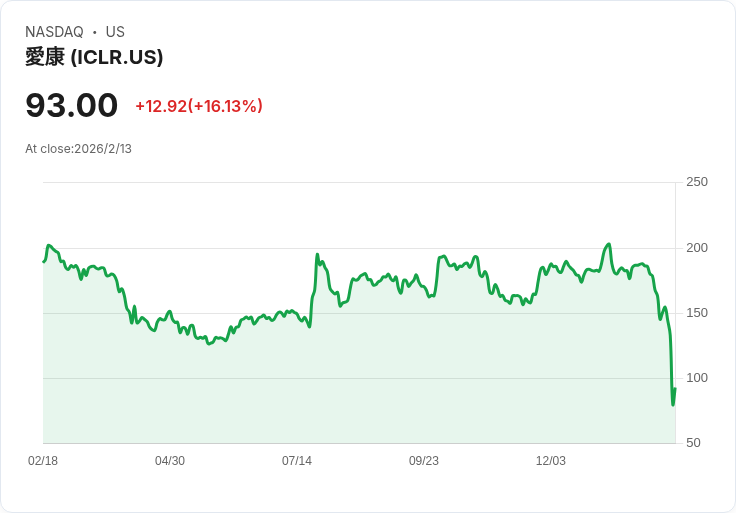The height and width of the screenshot is (513, 736).
Task: Select the 07/14 date on x-axis
Action: pos(297,461)
